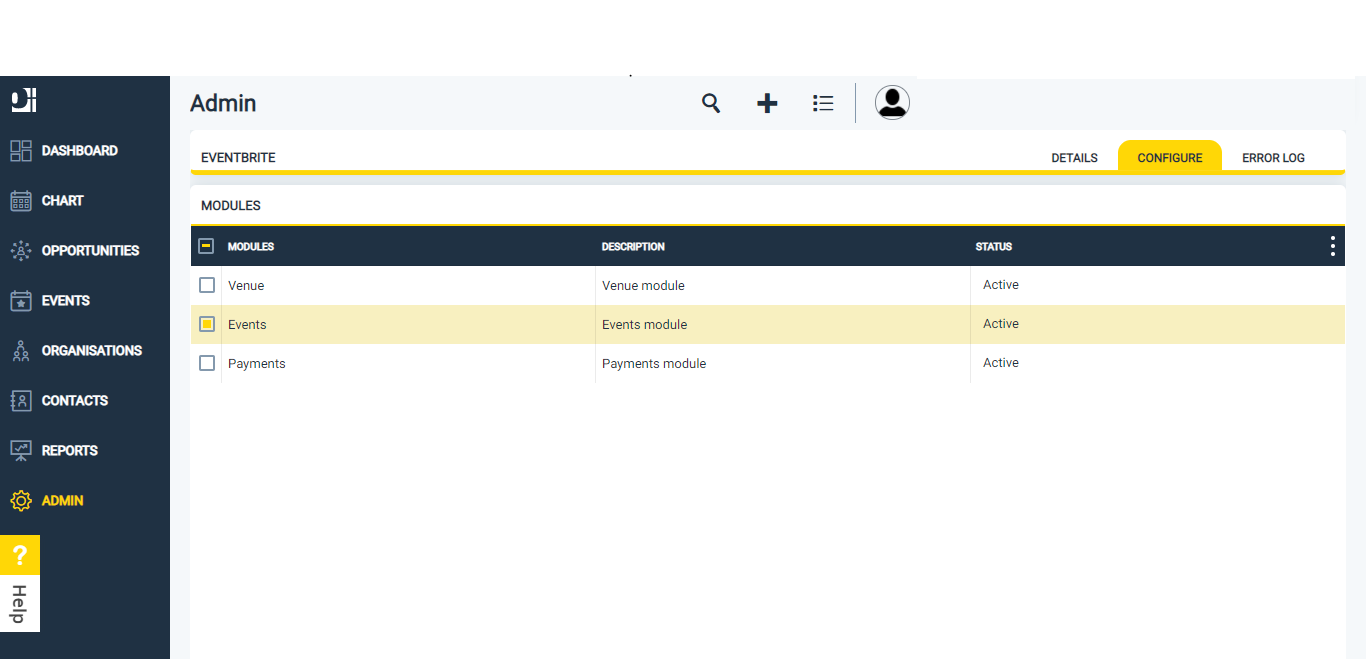Click the application logo in sidebar
This screenshot has height=659, width=1366.
(23, 100)
